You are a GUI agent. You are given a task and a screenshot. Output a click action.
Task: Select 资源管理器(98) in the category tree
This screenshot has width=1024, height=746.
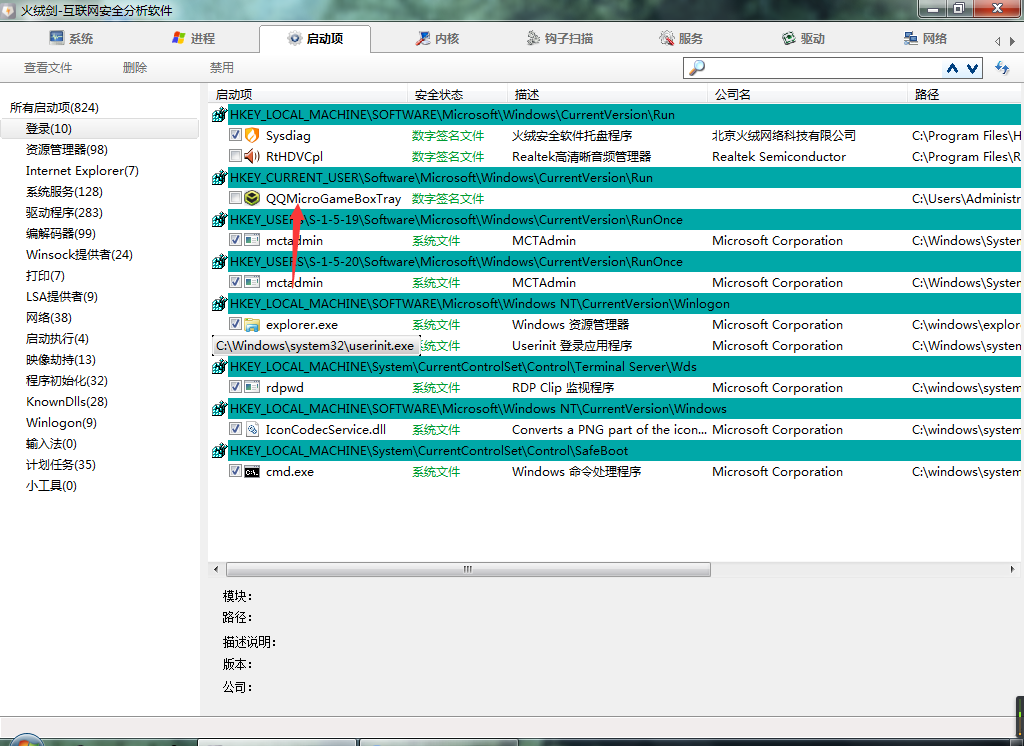66,149
